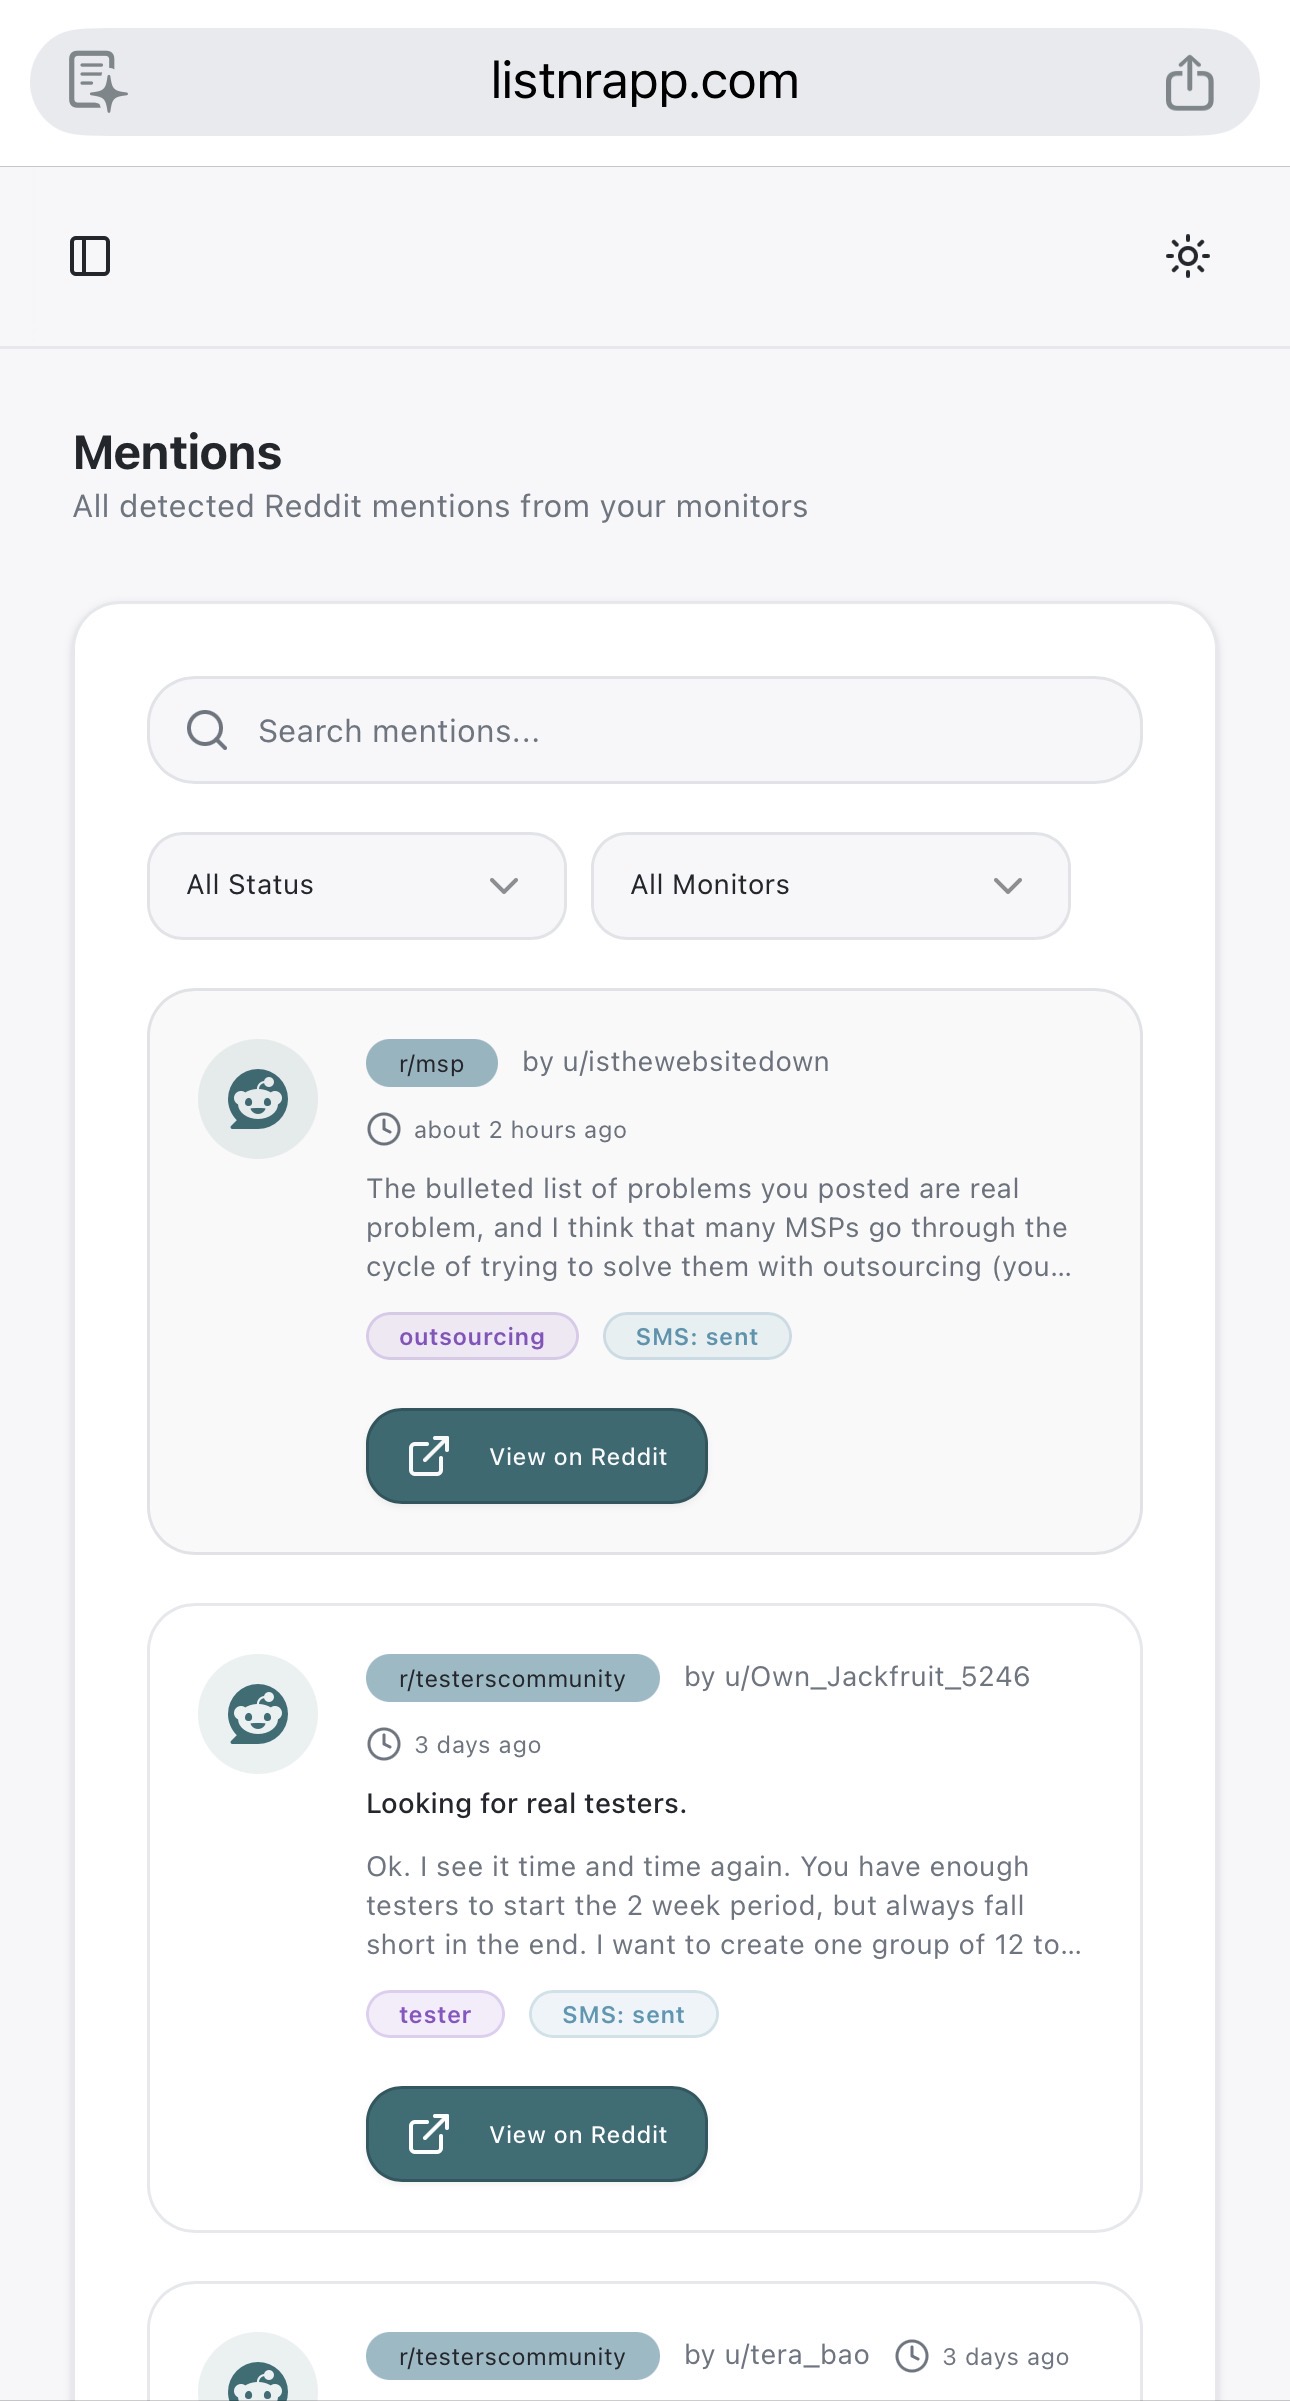Click the clock icon beside "about 2 hours ago"
The width and height of the screenshot is (1290, 2401).
pos(384,1129)
